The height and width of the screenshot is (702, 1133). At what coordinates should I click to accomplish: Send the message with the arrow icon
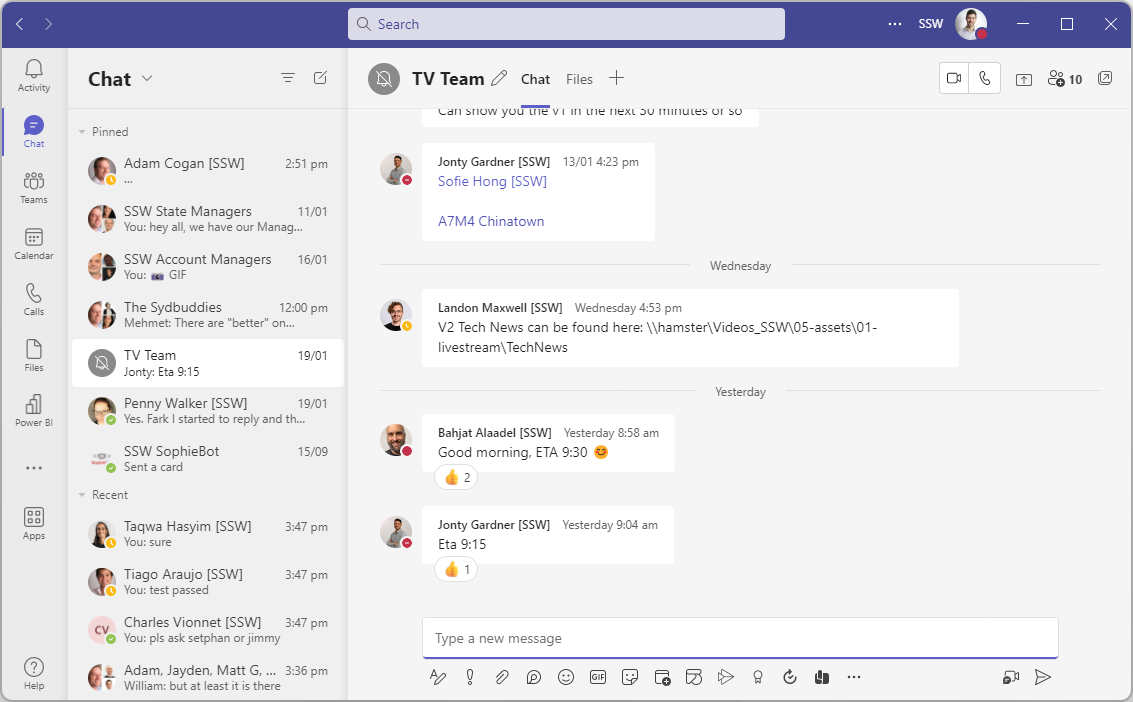1043,677
